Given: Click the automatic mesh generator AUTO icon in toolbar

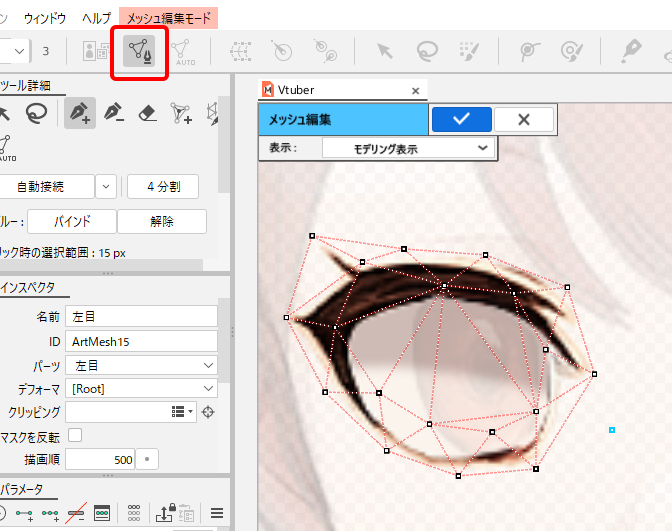Looking at the screenshot, I should pos(181,51).
